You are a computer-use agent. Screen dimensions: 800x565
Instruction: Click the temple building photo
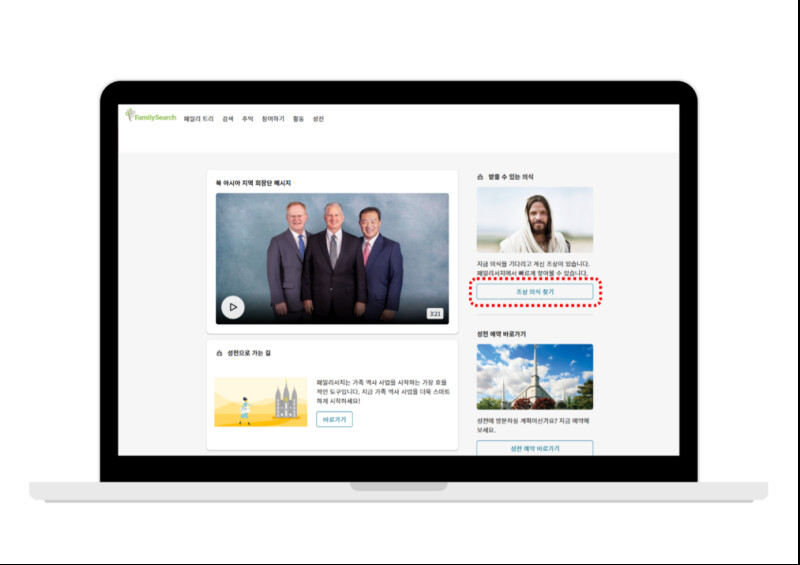[535, 377]
